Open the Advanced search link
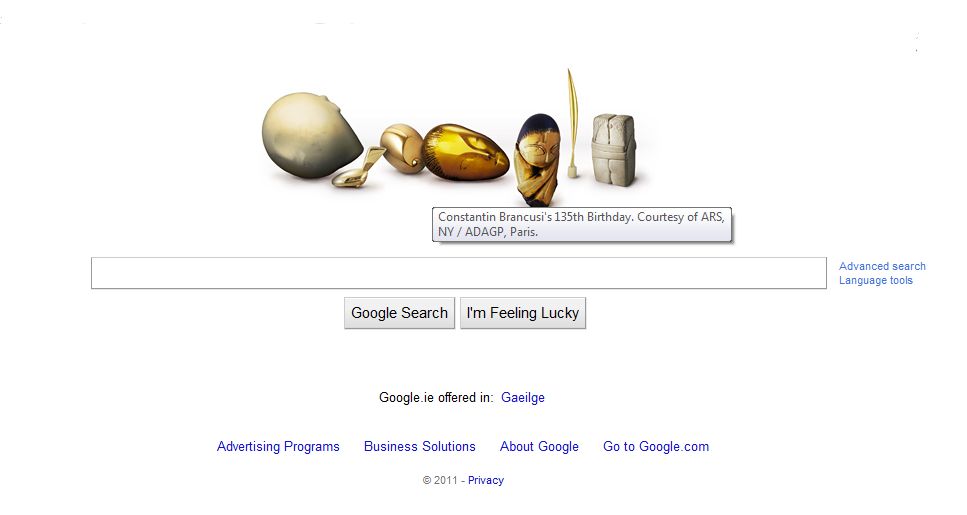Viewport: 967px width, 515px height. point(882,266)
